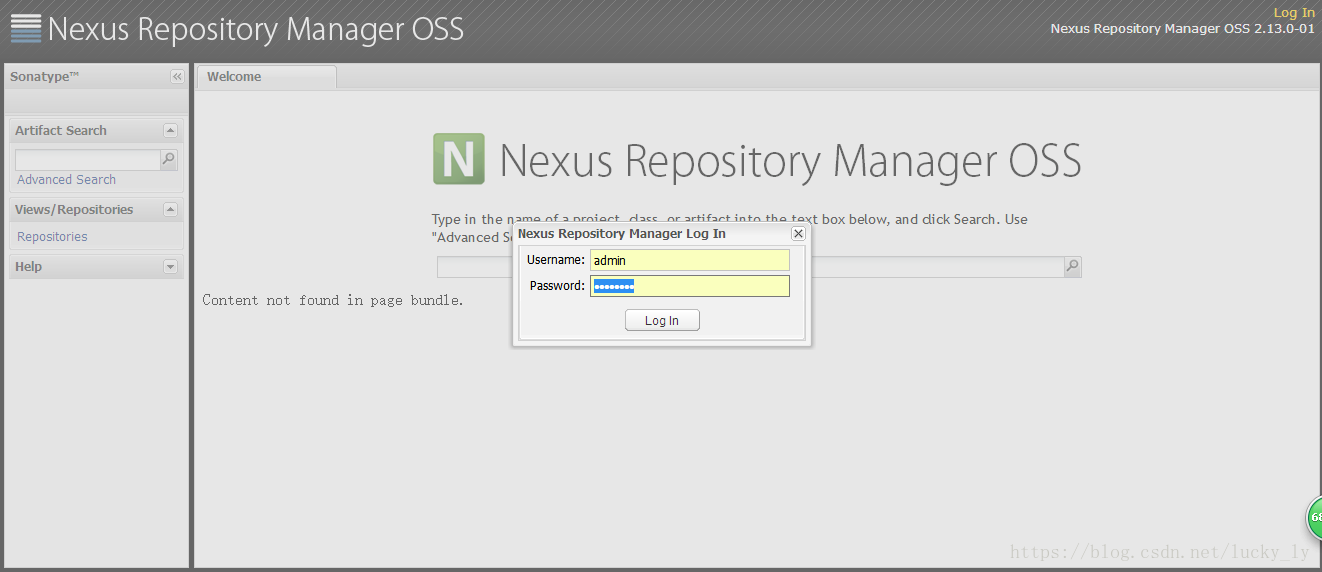The image size is (1322, 572).
Task: Click the Sonatype panel title
Action: point(45,77)
